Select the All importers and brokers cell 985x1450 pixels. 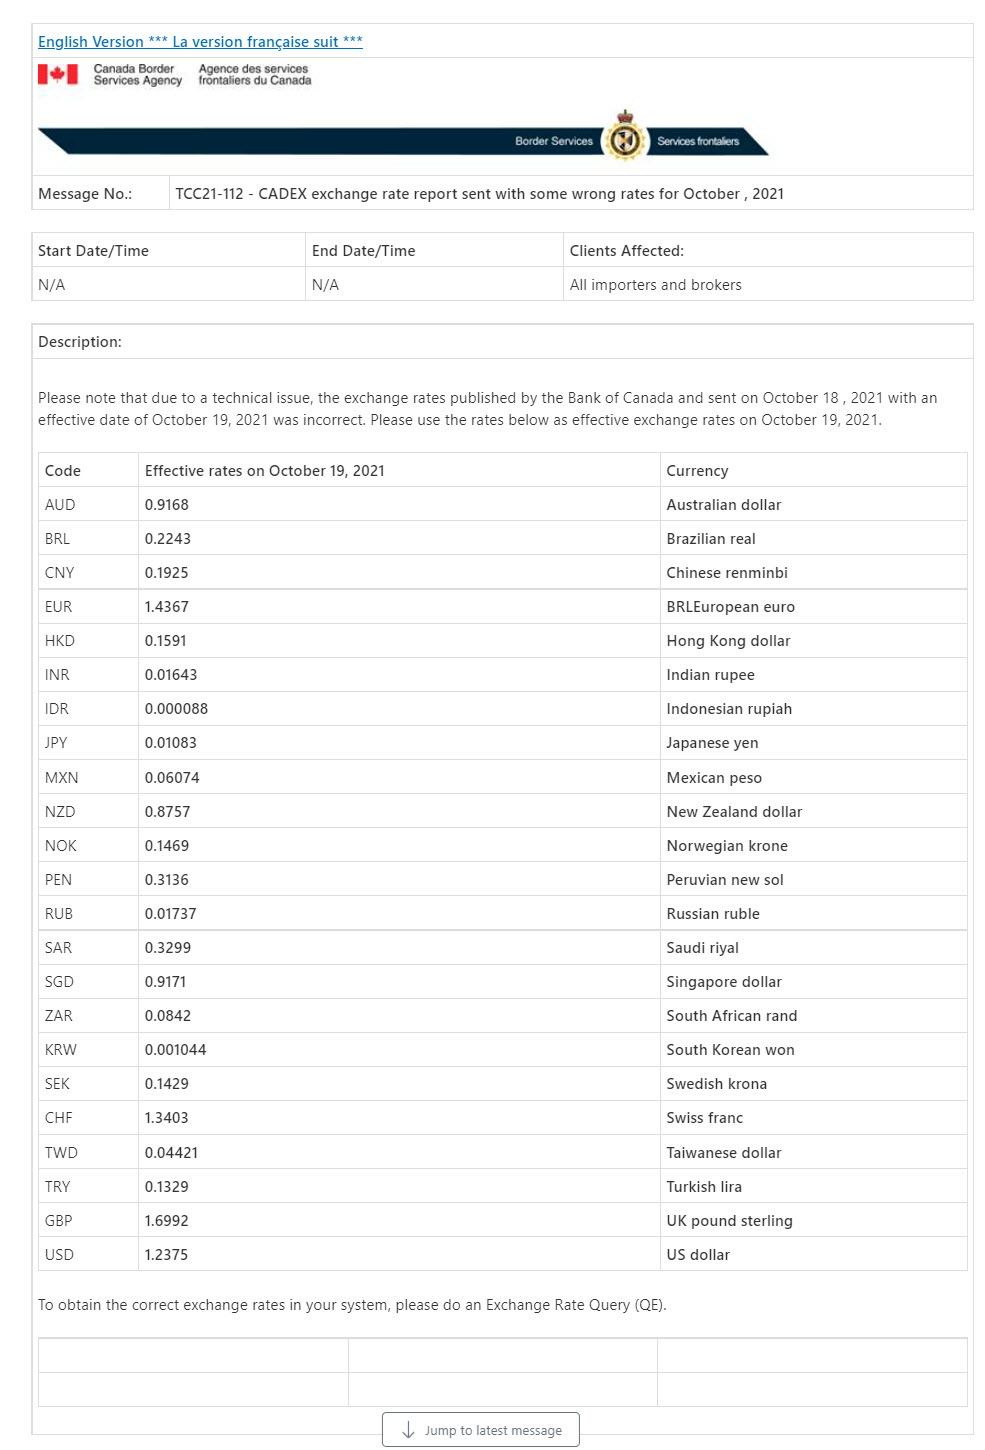[x=768, y=284]
